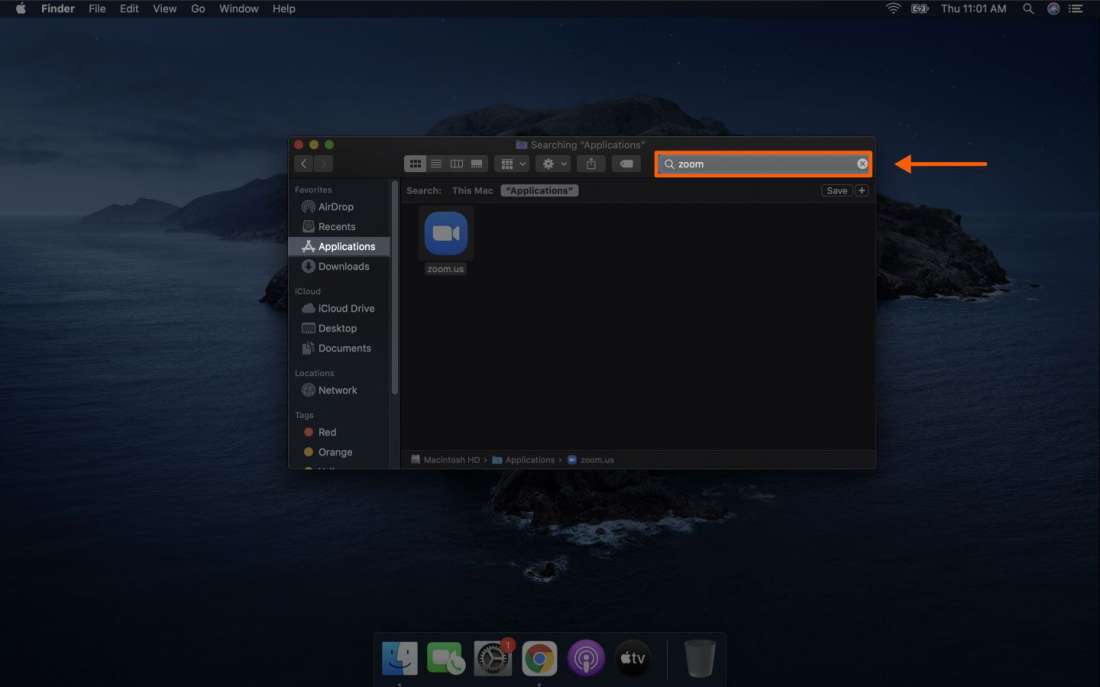Select icon view mode
1100x687 pixels.
(415, 163)
